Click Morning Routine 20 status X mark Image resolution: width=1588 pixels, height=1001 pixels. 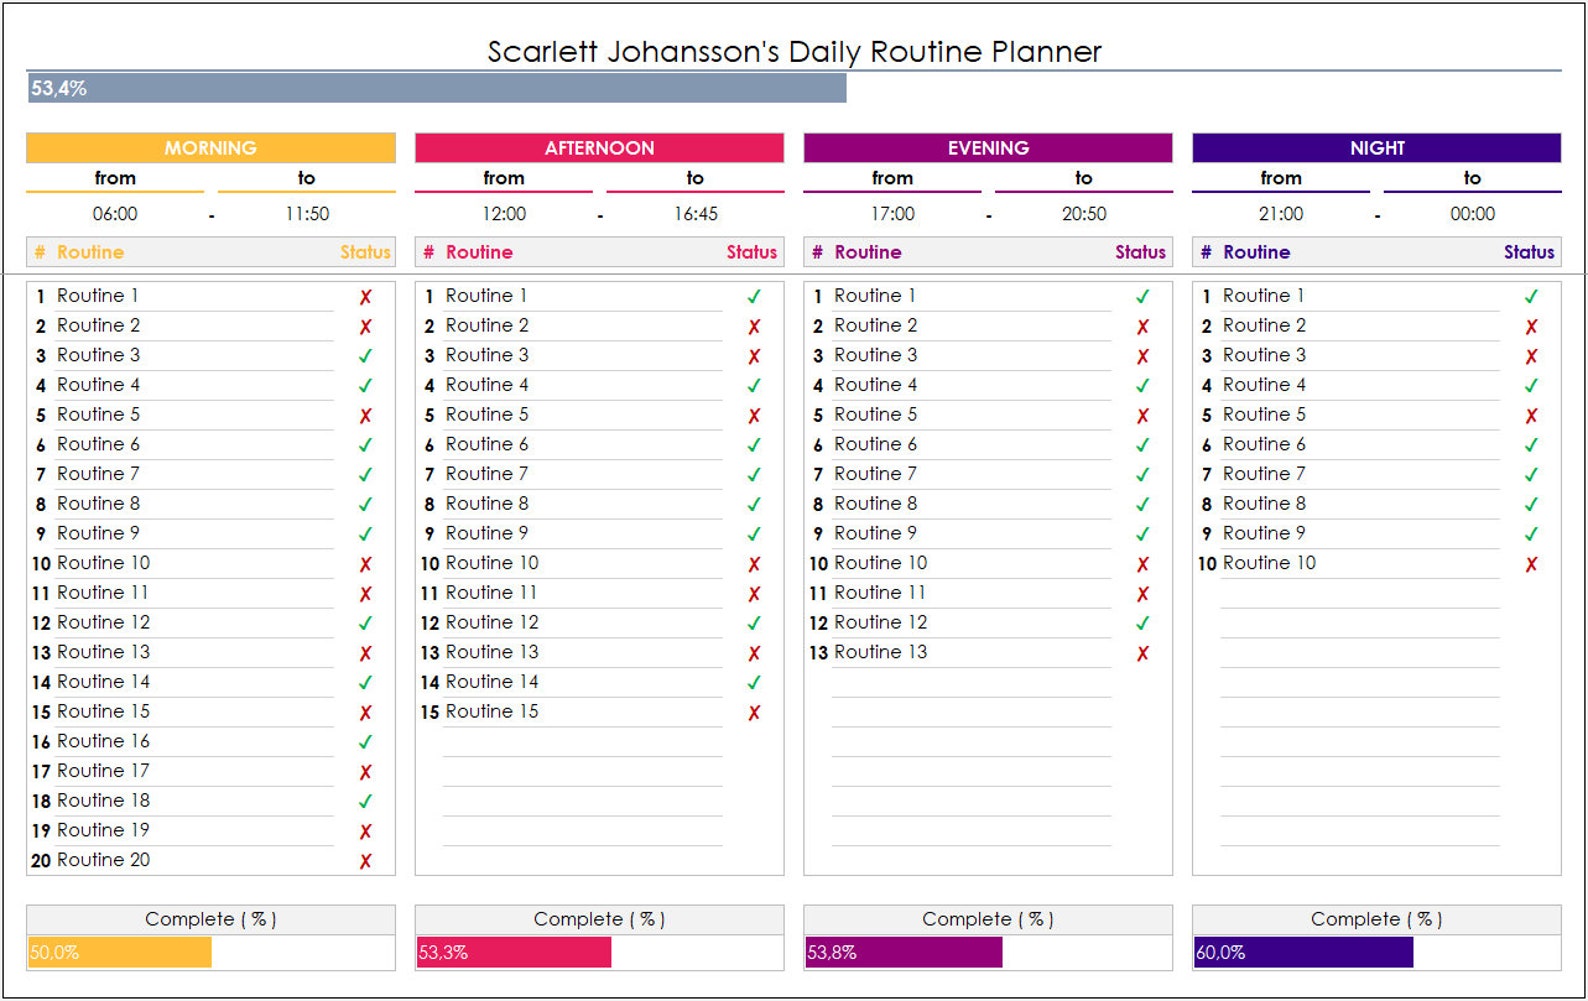pos(366,861)
